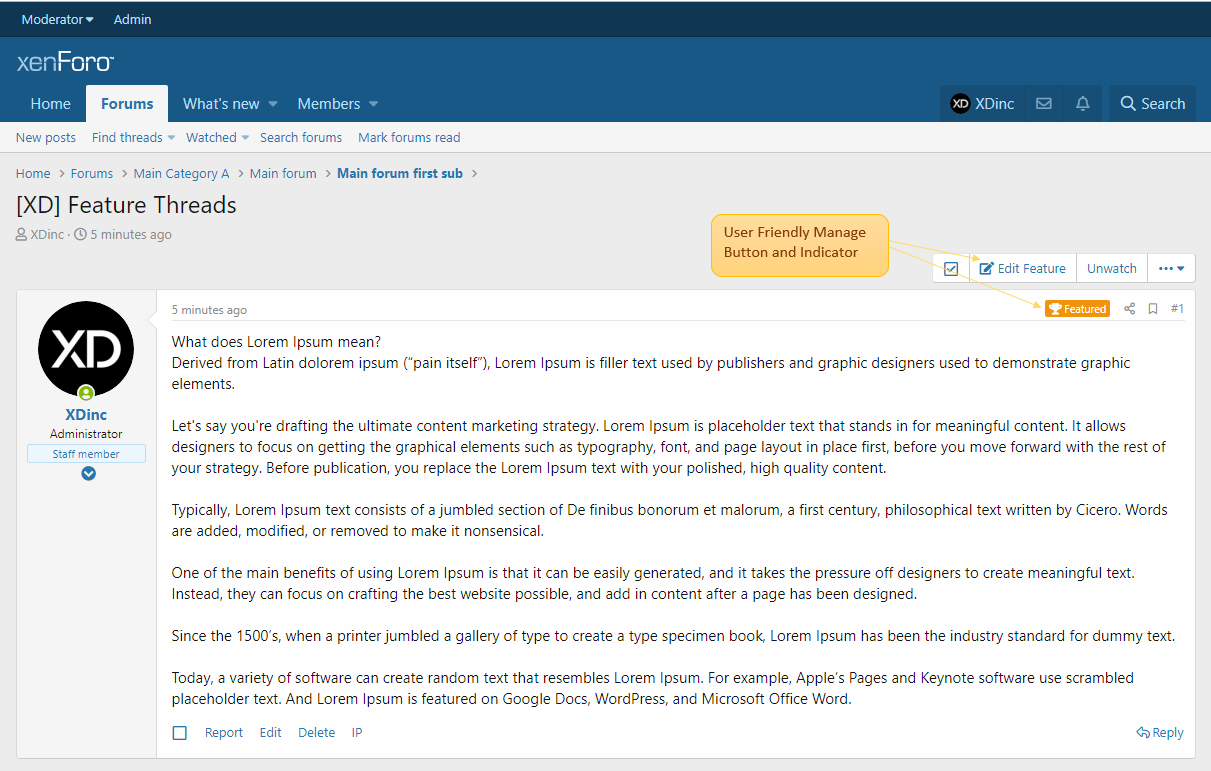The height and width of the screenshot is (771, 1211).
Task: Switch to the Home tab
Action: 50,104
